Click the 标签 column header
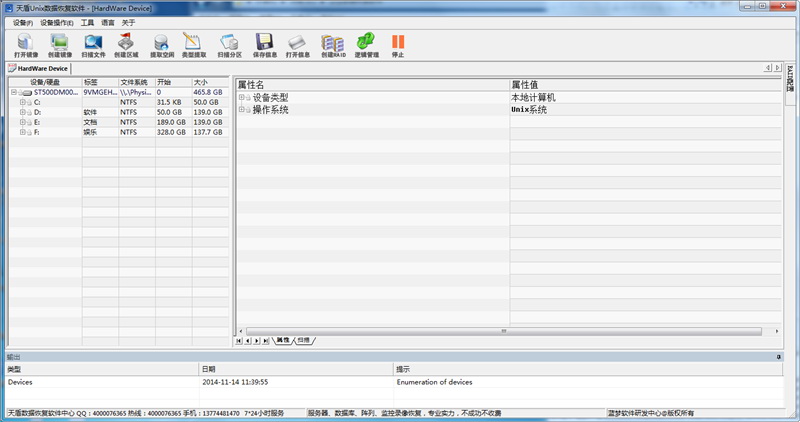 tap(101, 82)
